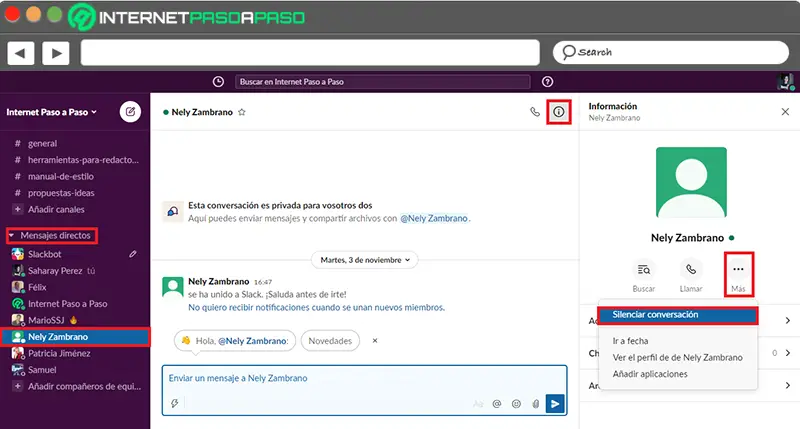800x429 pixels.
Task: Attach a file with the paperclip icon
Action: (x=536, y=404)
